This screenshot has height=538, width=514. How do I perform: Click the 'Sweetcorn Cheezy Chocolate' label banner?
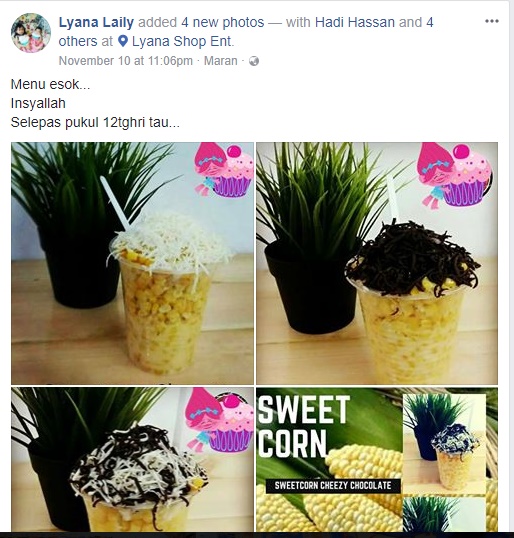click(333, 486)
